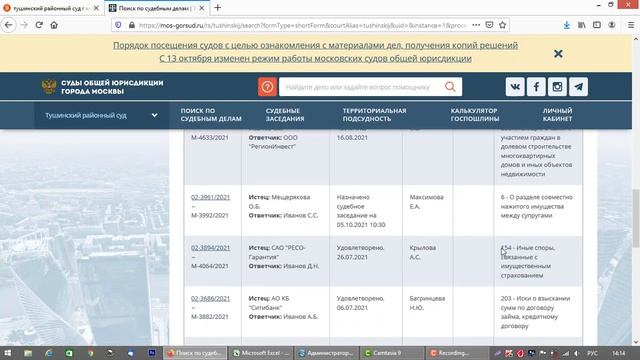
Task: Show site security lock info
Action: [131, 25]
